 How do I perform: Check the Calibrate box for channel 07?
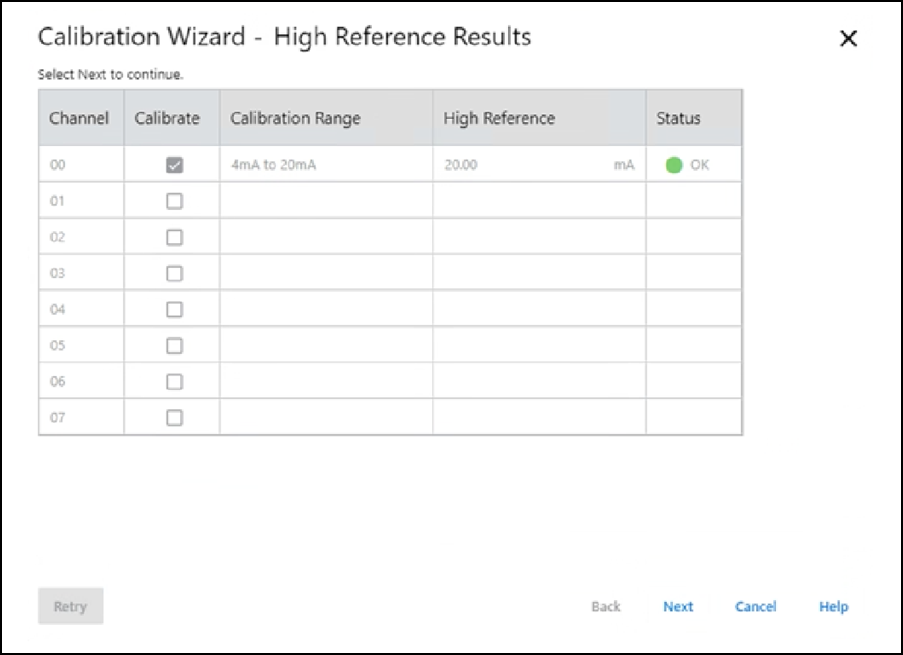[174, 417]
